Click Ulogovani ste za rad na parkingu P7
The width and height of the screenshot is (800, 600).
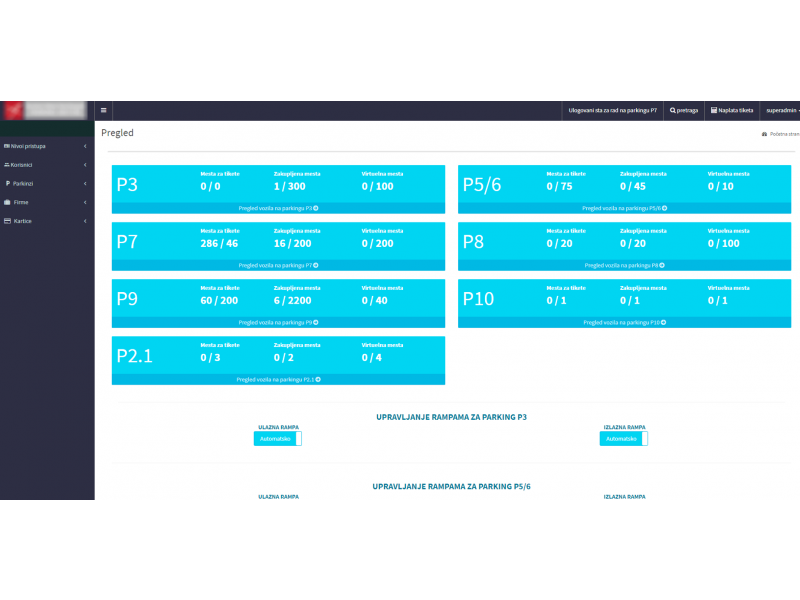click(612, 110)
